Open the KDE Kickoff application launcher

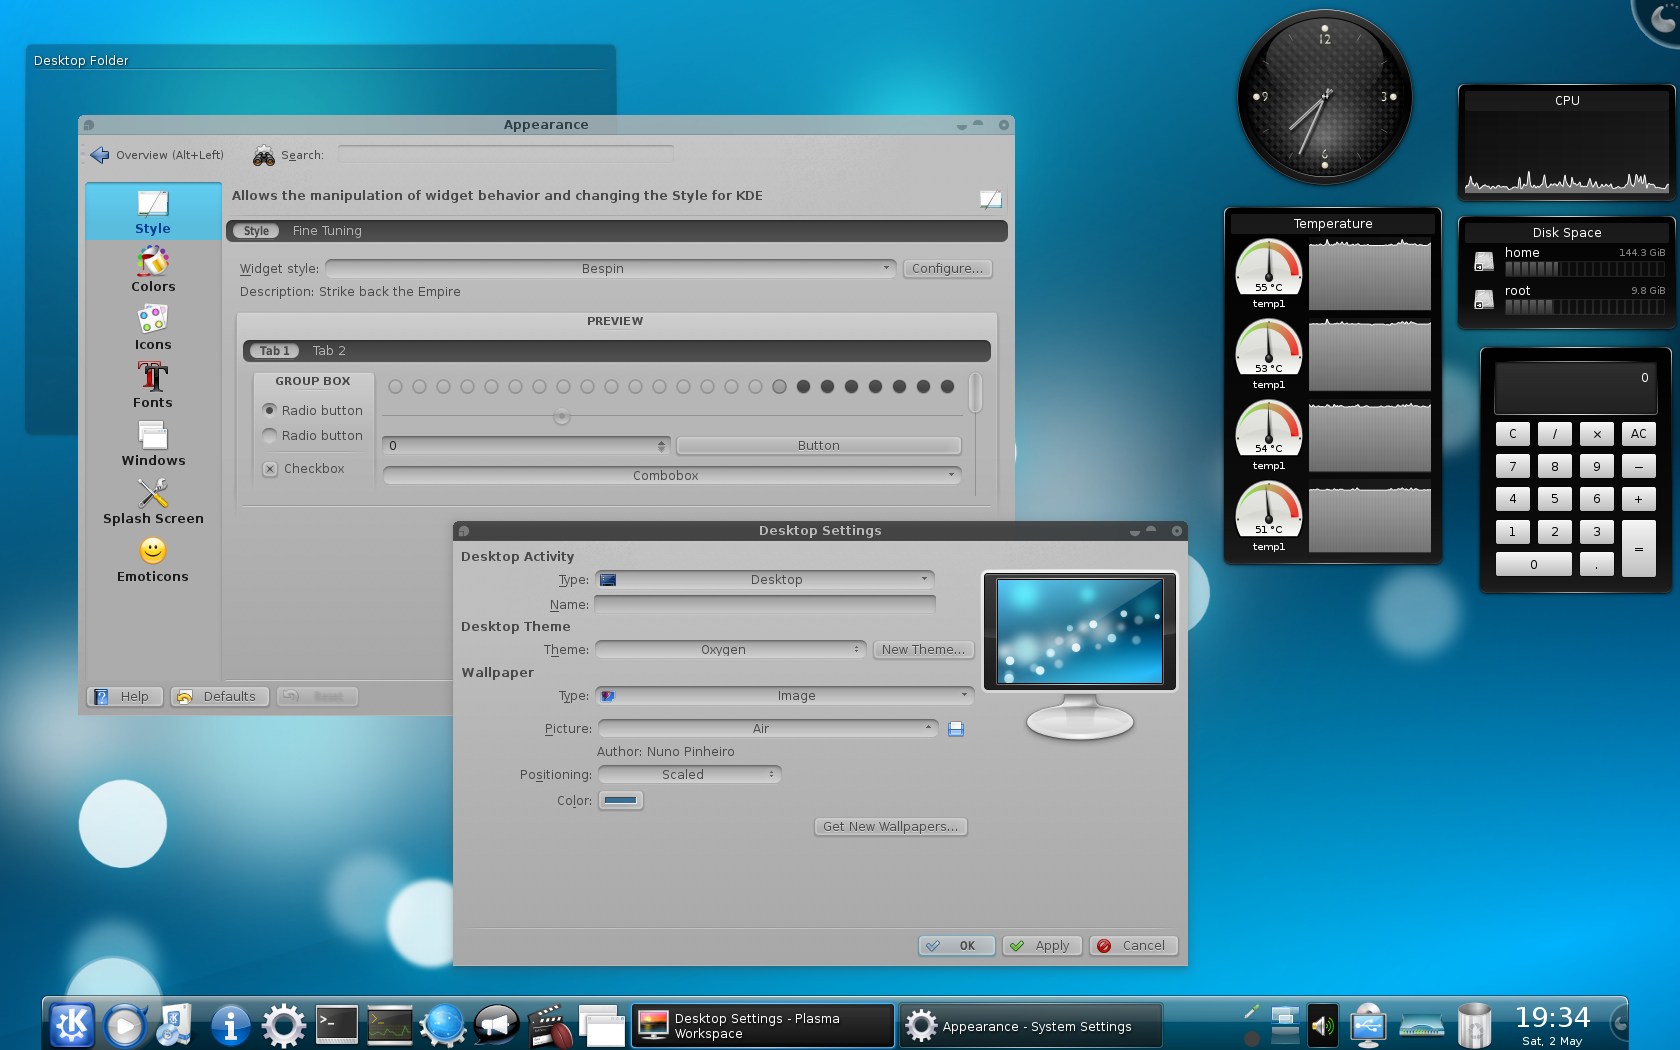[71, 1025]
